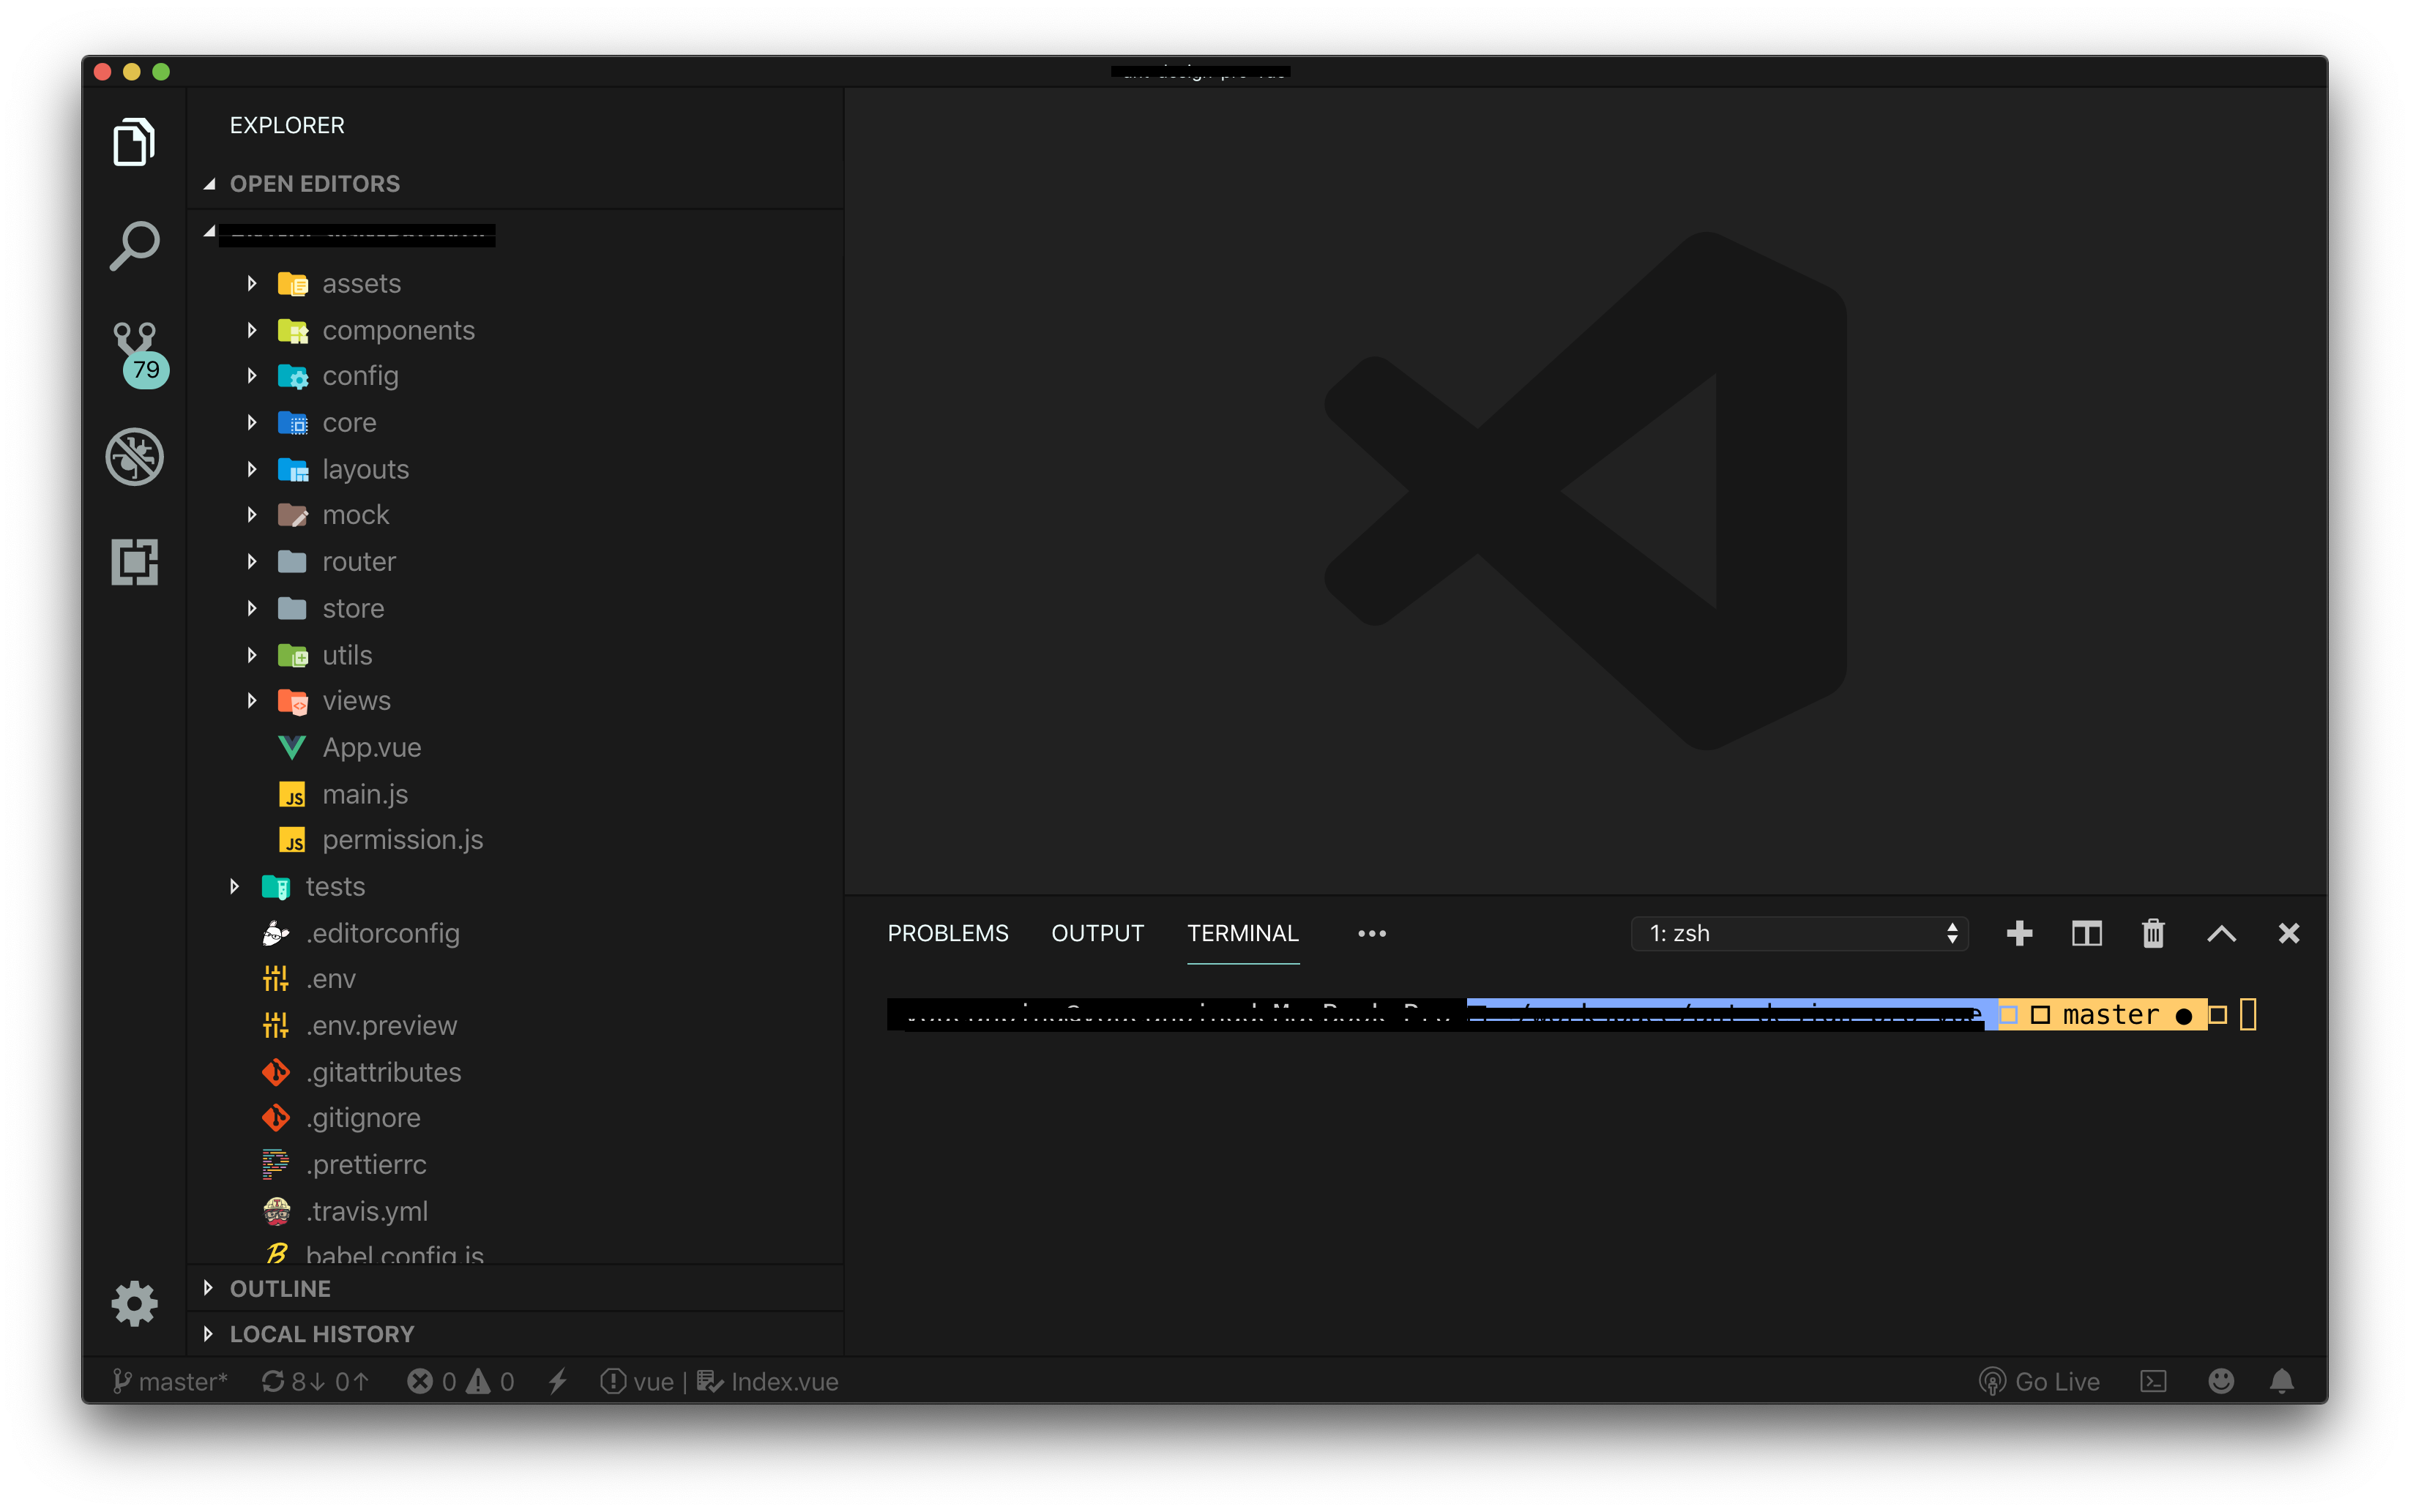Split the terminal panel
Screen dimensions: 2410x1512
tap(2086, 933)
